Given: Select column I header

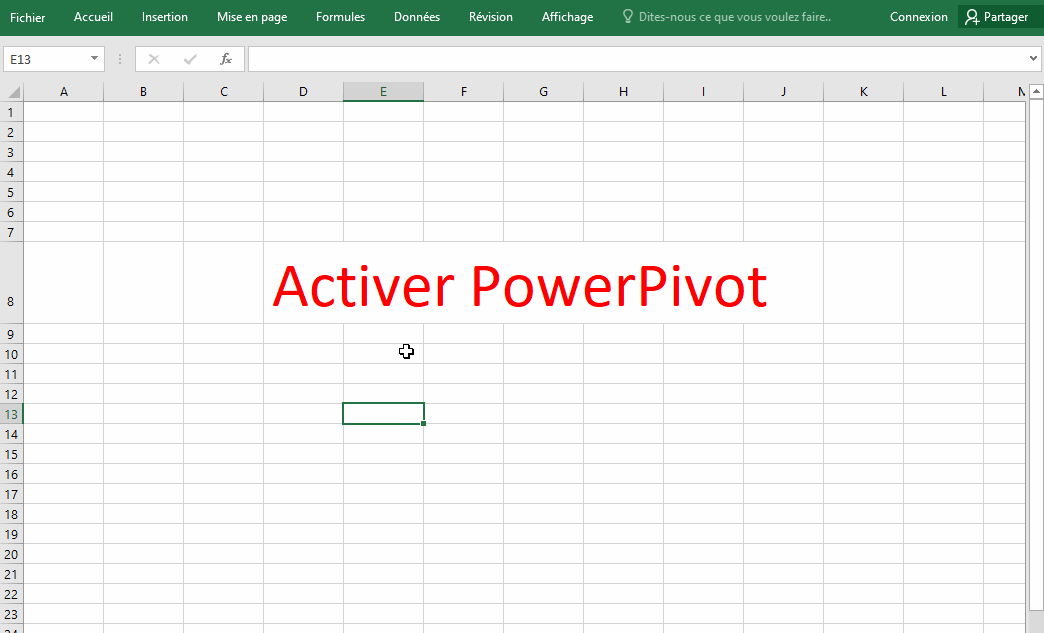Looking at the screenshot, I should 703,92.
